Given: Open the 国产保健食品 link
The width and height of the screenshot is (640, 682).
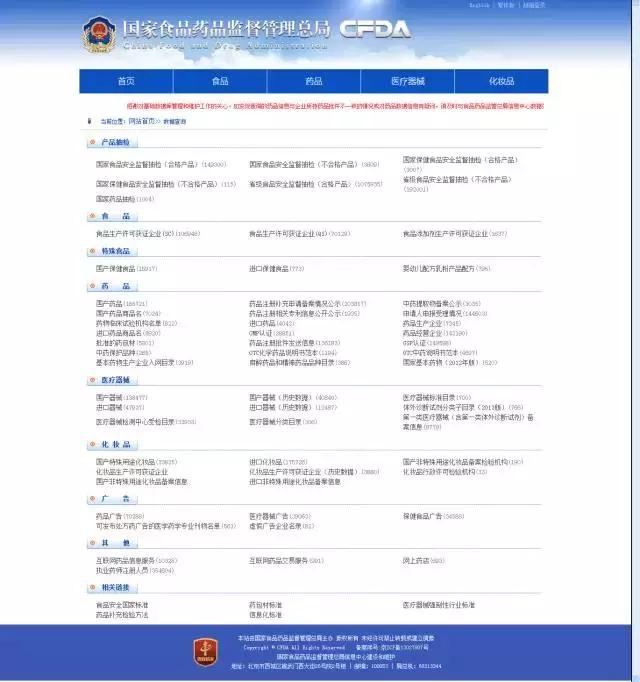Looking at the screenshot, I should 126,269.
